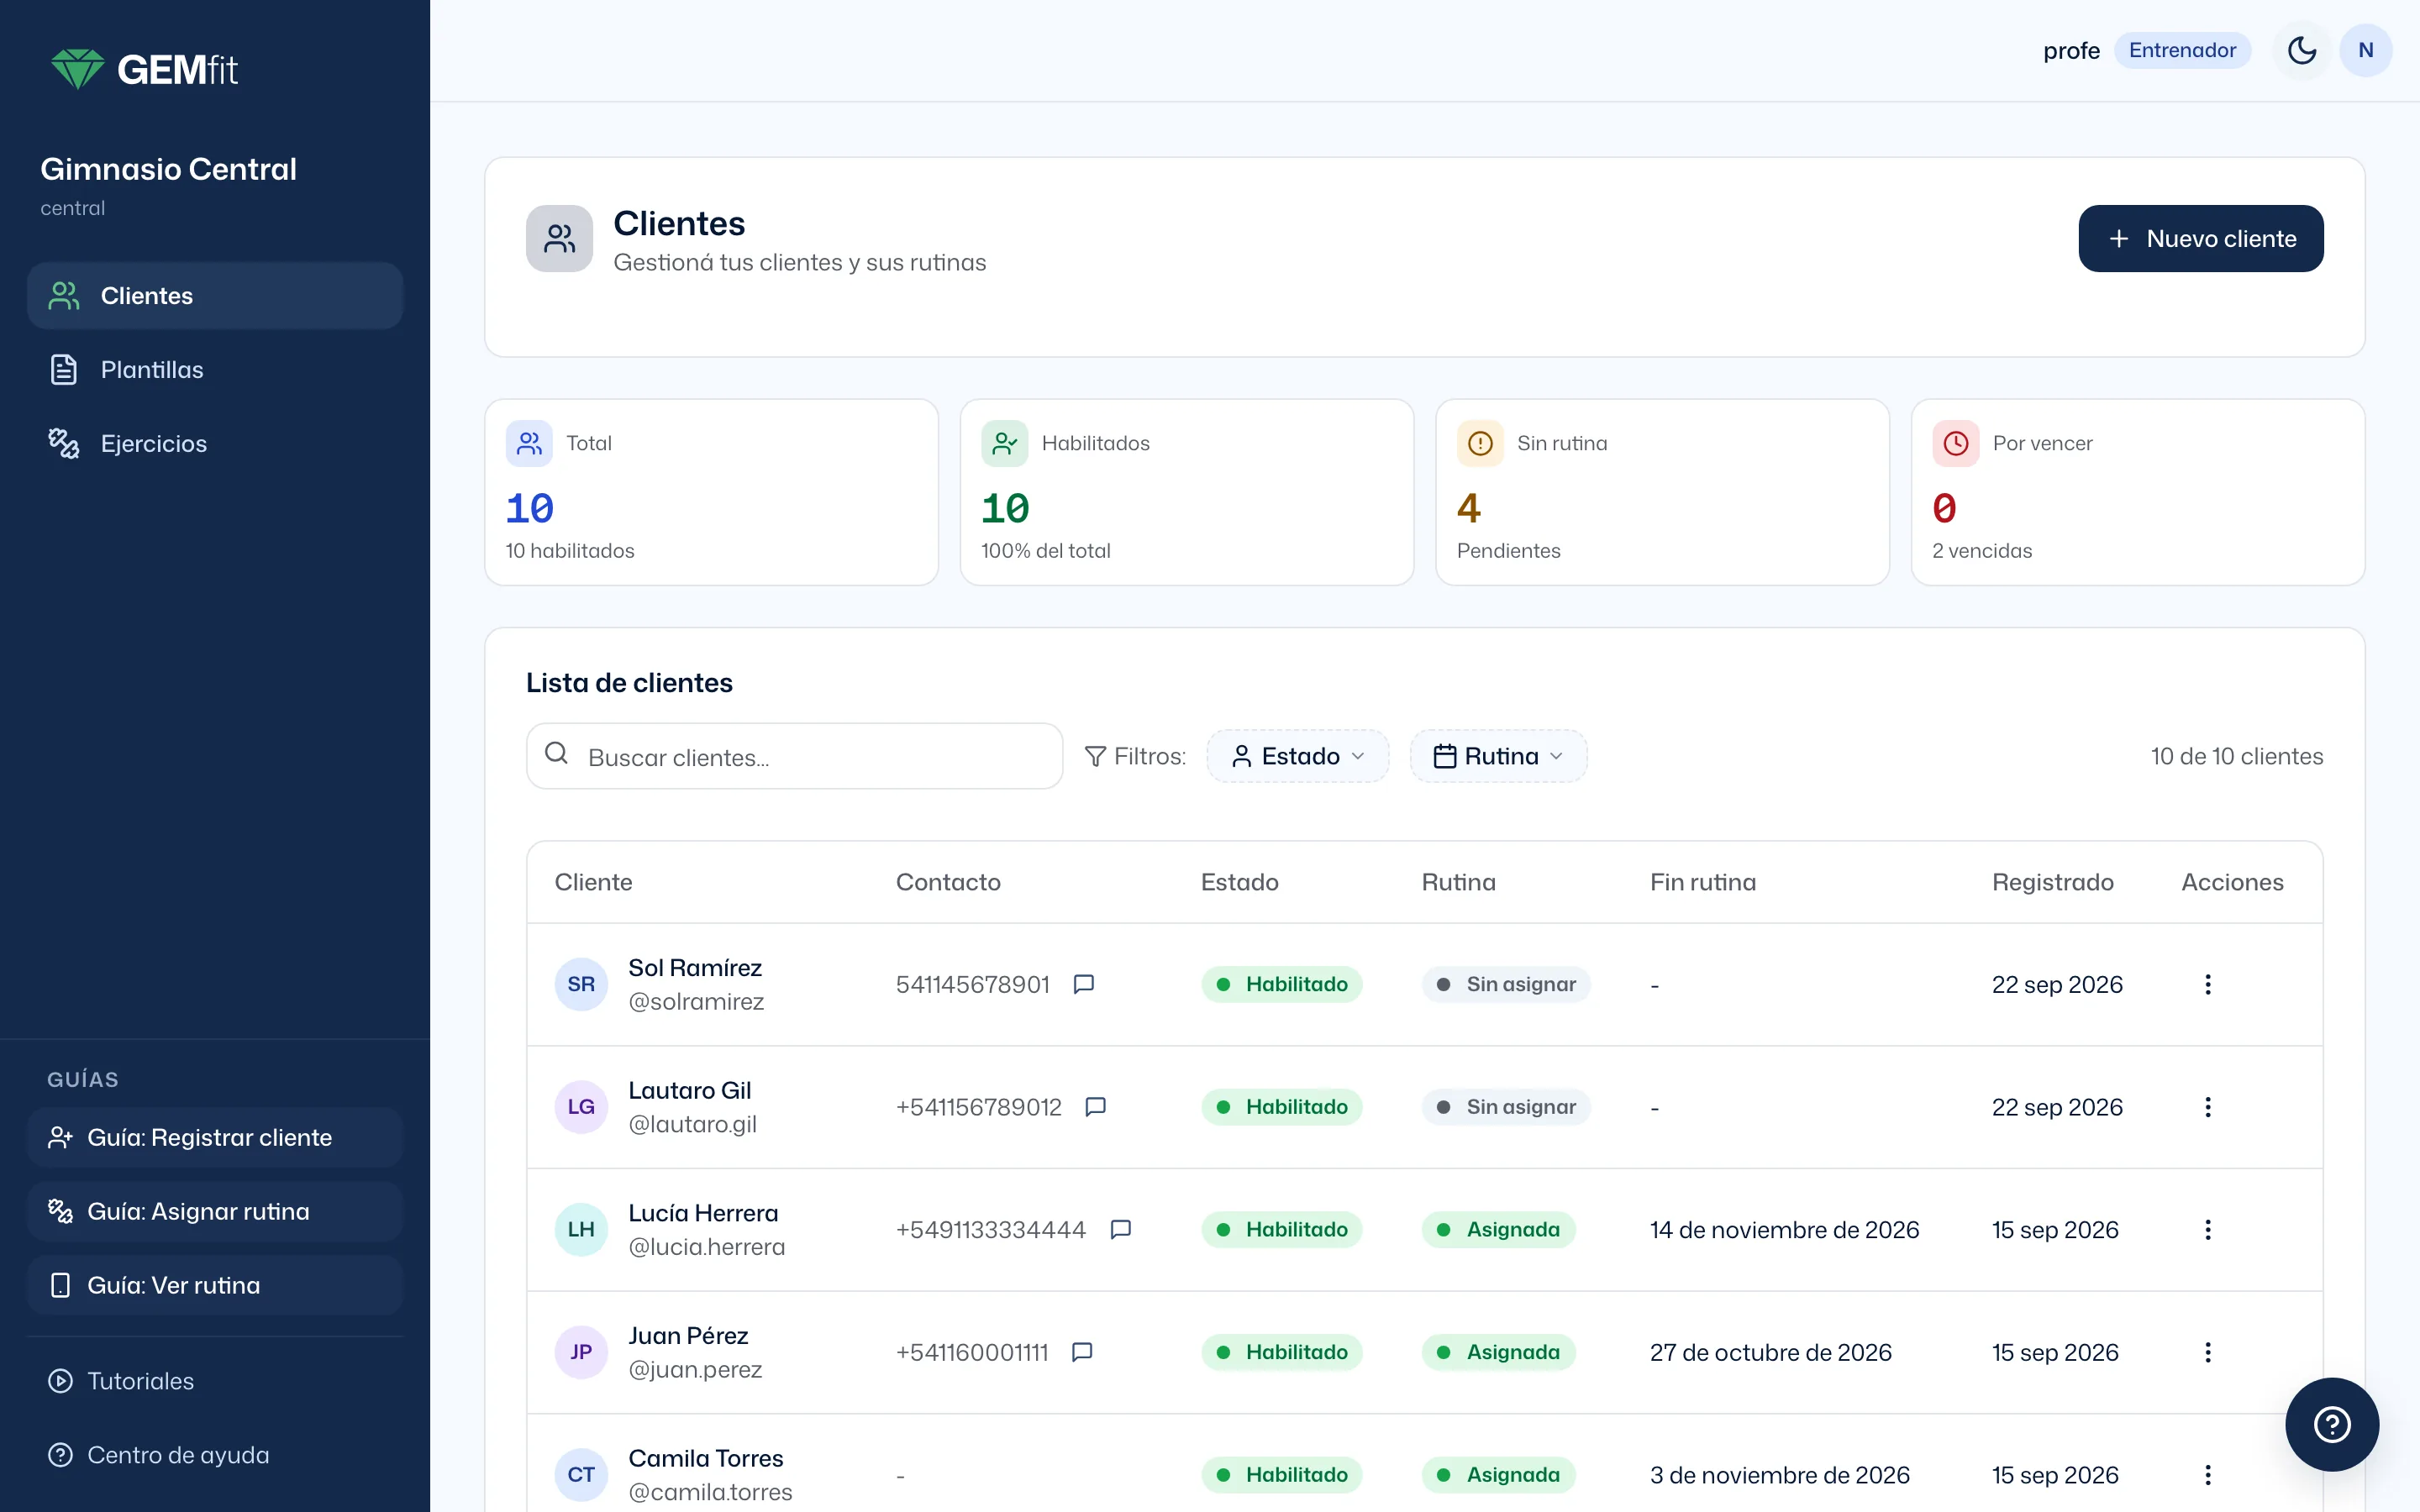Click the JP avatar of Juan Pérez
The height and width of the screenshot is (1512, 2420).
[581, 1352]
